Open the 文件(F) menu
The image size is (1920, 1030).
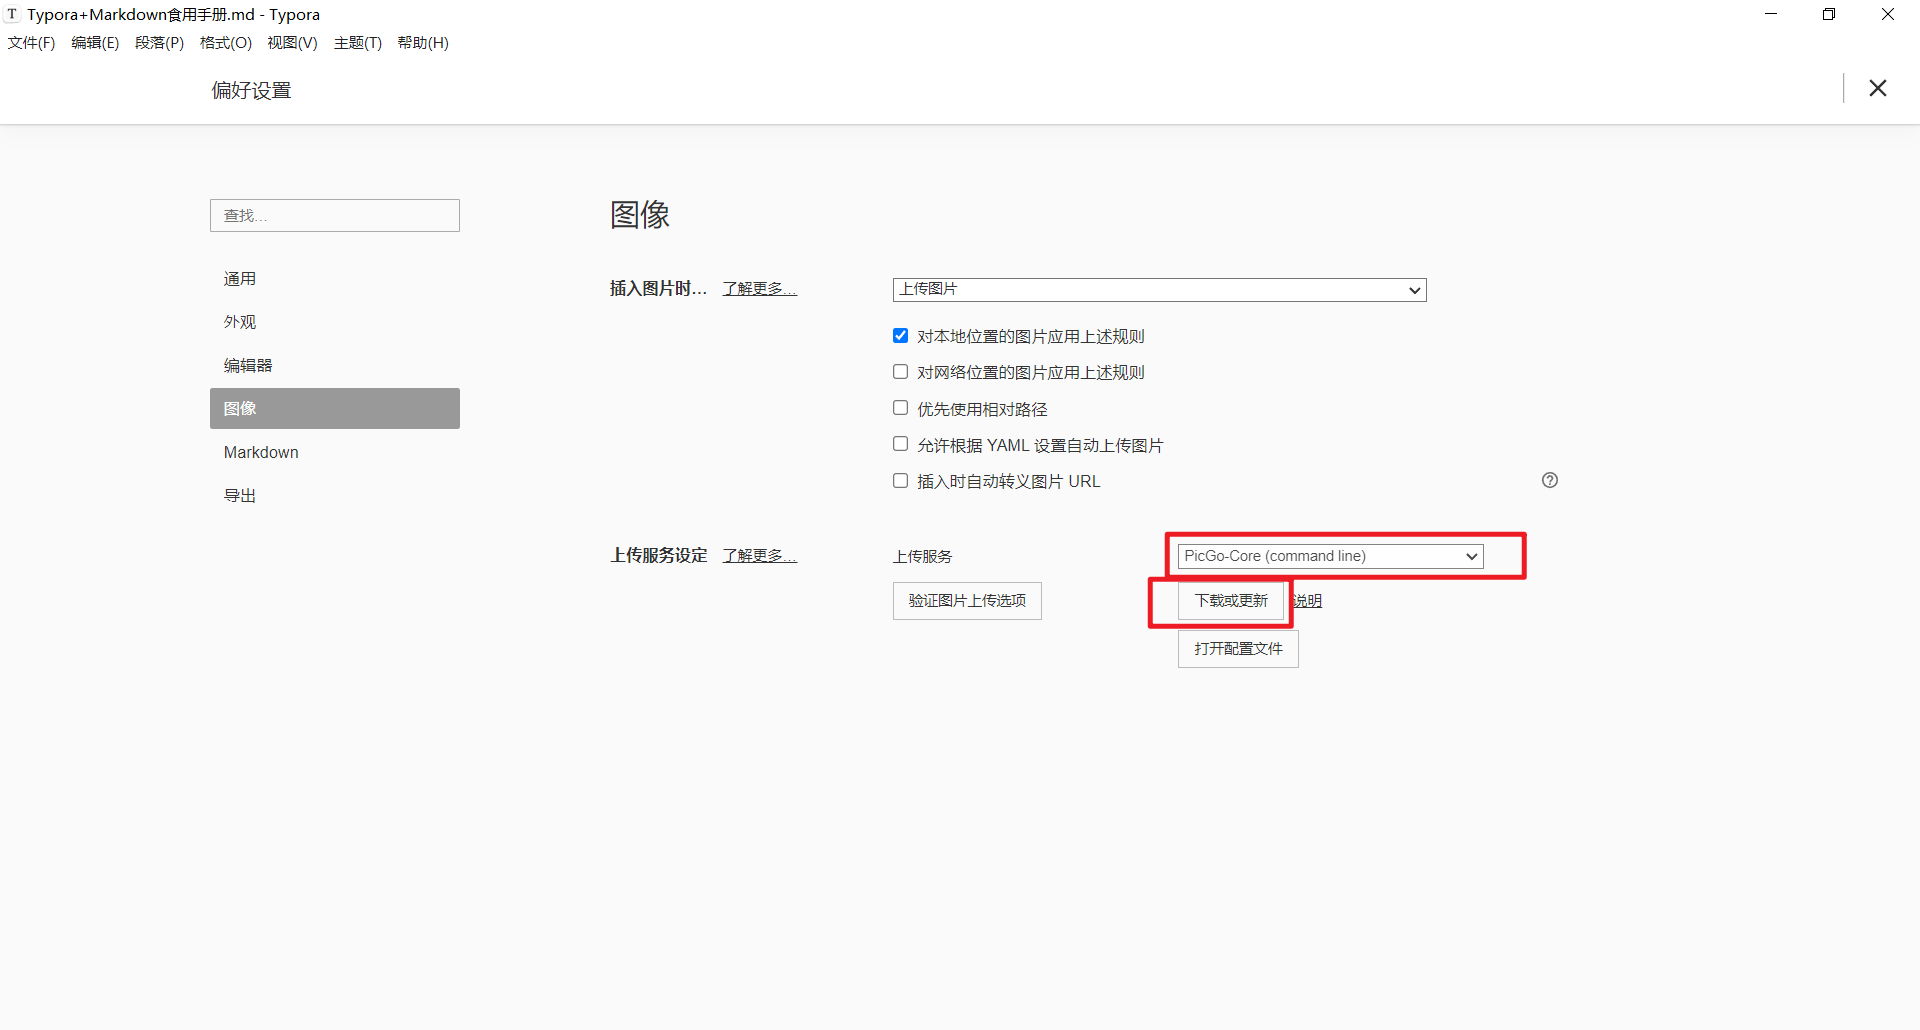click(x=32, y=43)
